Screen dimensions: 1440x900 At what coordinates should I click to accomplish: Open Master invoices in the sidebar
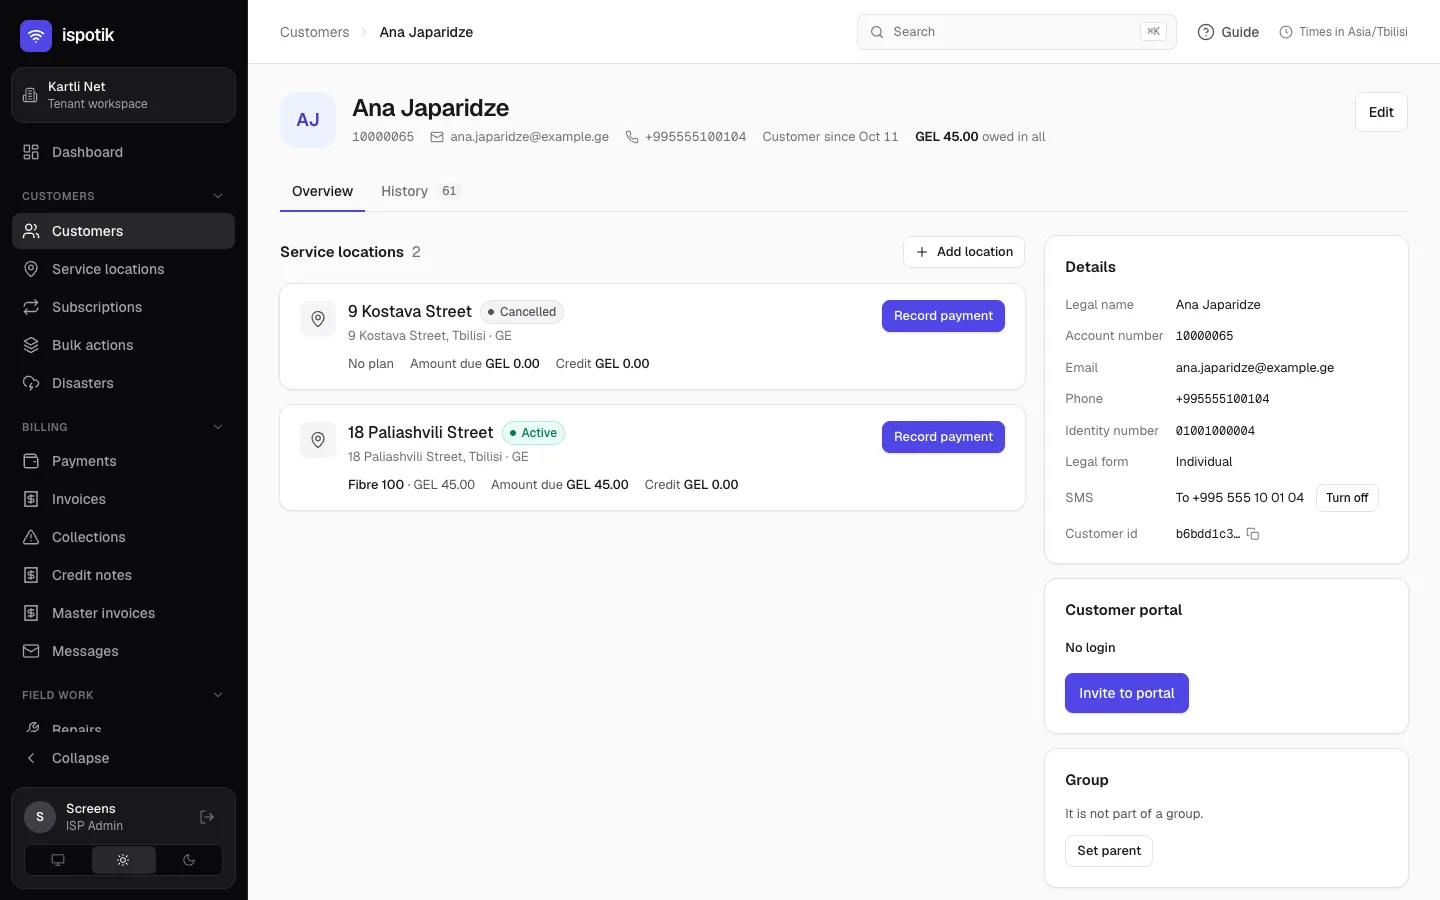click(123, 613)
